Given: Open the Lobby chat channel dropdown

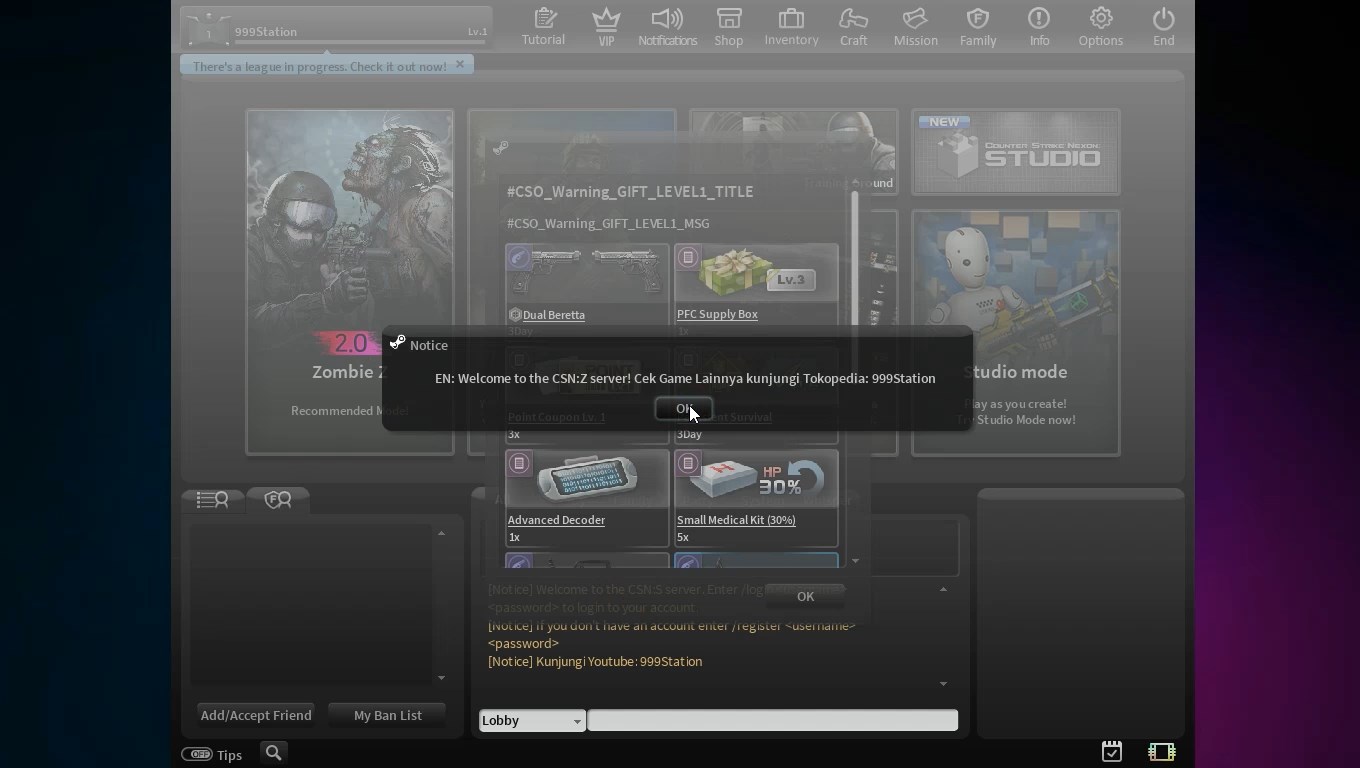Looking at the screenshot, I should pyautogui.click(x=532, y=720).
